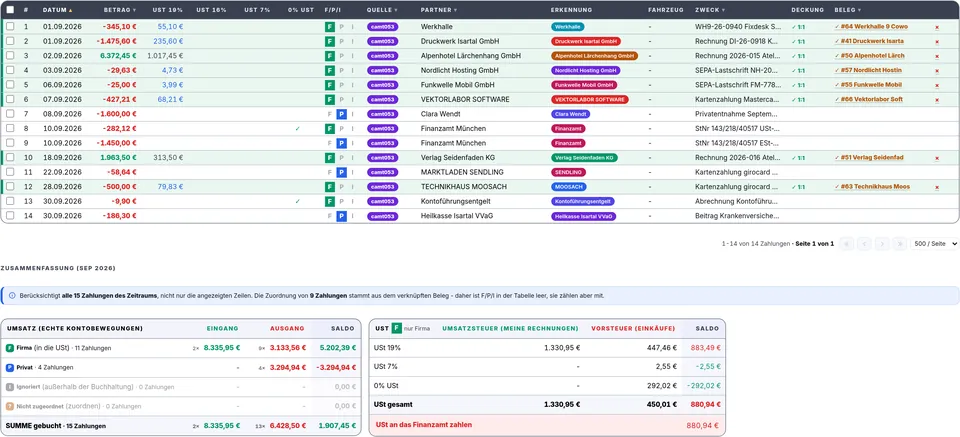Click the VEKTORLABOR SOFTWARE recognition tag
This screenshot has width=960, height=437.
590,99
